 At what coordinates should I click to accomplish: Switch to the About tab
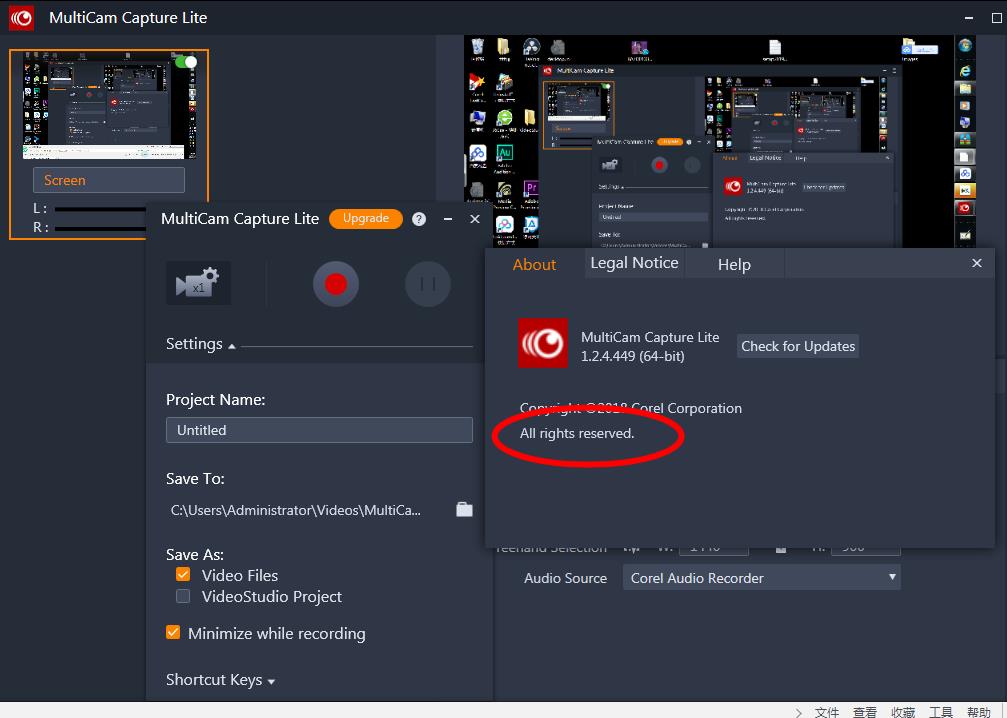point(534,265)
